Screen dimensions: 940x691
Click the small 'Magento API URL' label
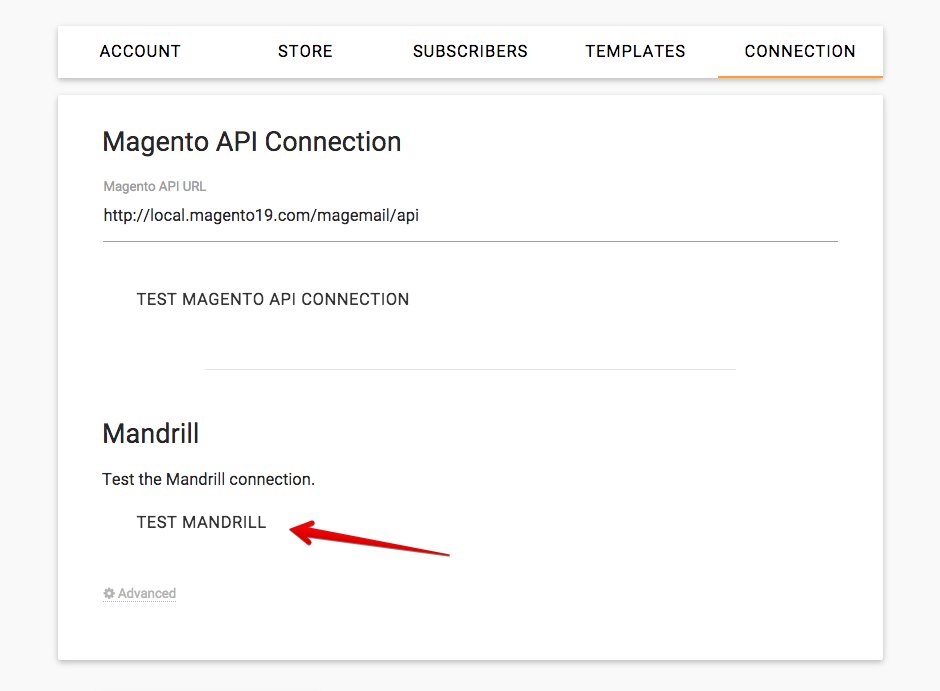coord(155,186)
